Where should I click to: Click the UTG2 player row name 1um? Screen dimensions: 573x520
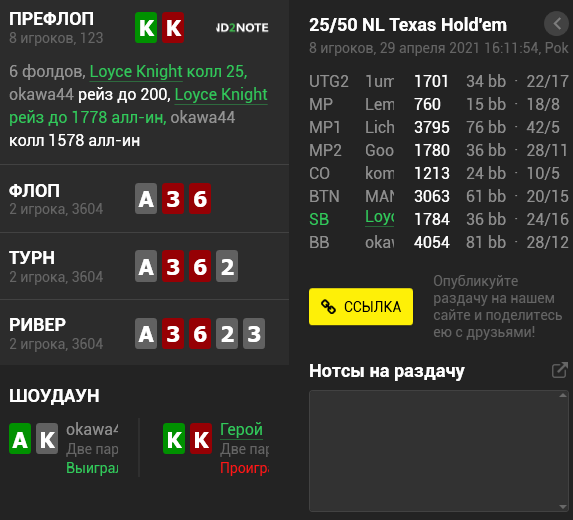(x=380, y=81)
